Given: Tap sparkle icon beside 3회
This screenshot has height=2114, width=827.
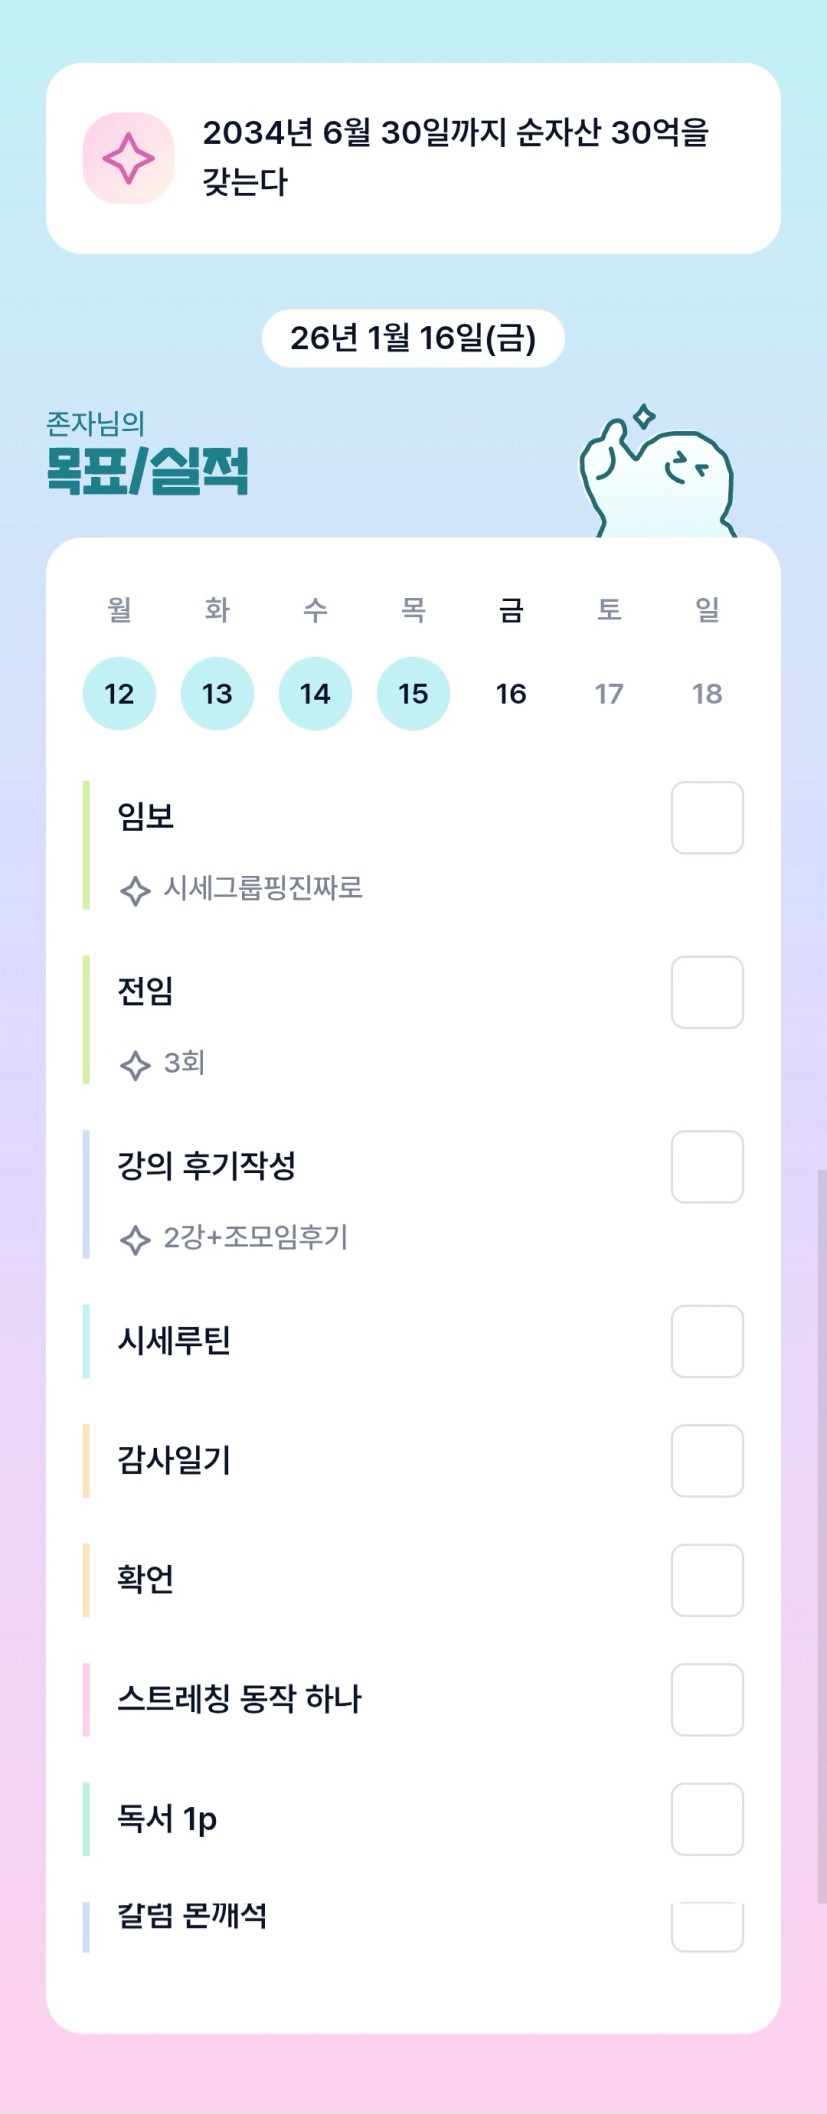Looking at the screenshot, I should tap(135, 1065).
